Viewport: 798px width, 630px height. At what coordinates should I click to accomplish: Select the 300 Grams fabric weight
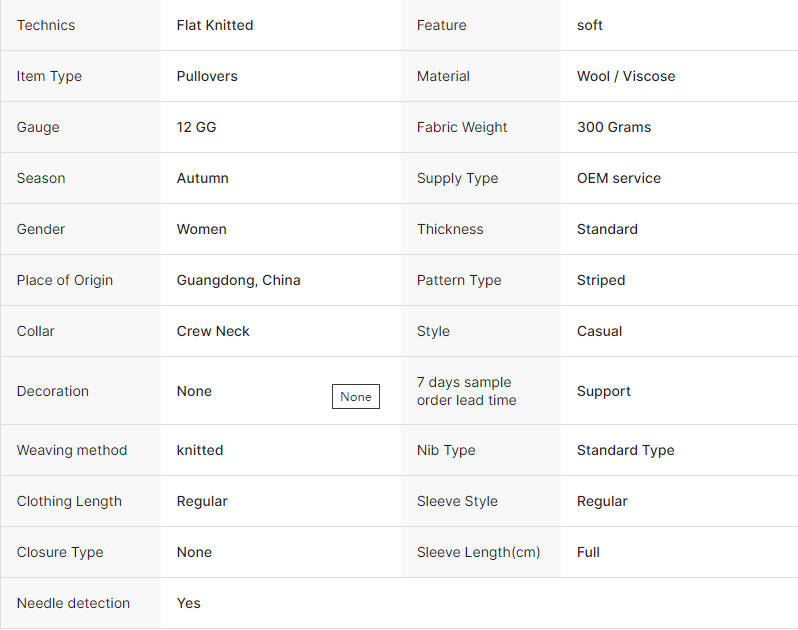[614, 127]
